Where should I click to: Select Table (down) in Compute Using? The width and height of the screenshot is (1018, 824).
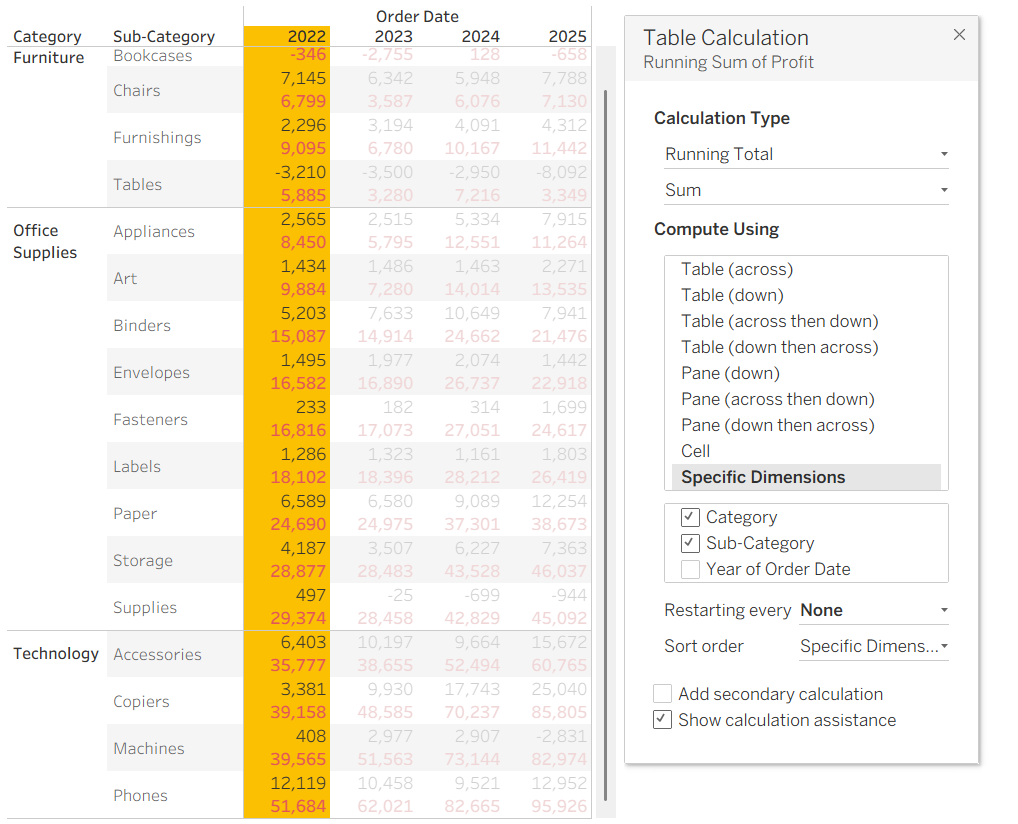732,295
